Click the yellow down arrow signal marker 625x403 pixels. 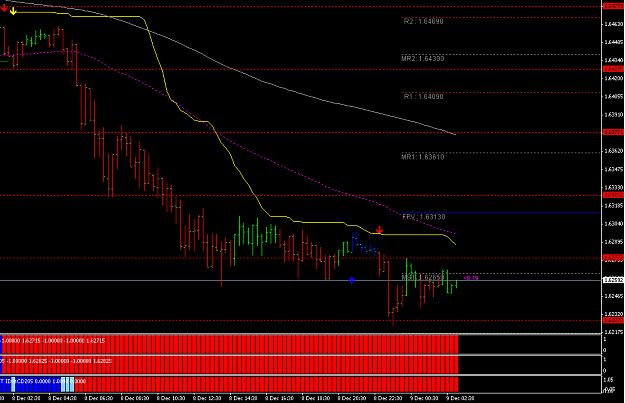coord(13,11)
